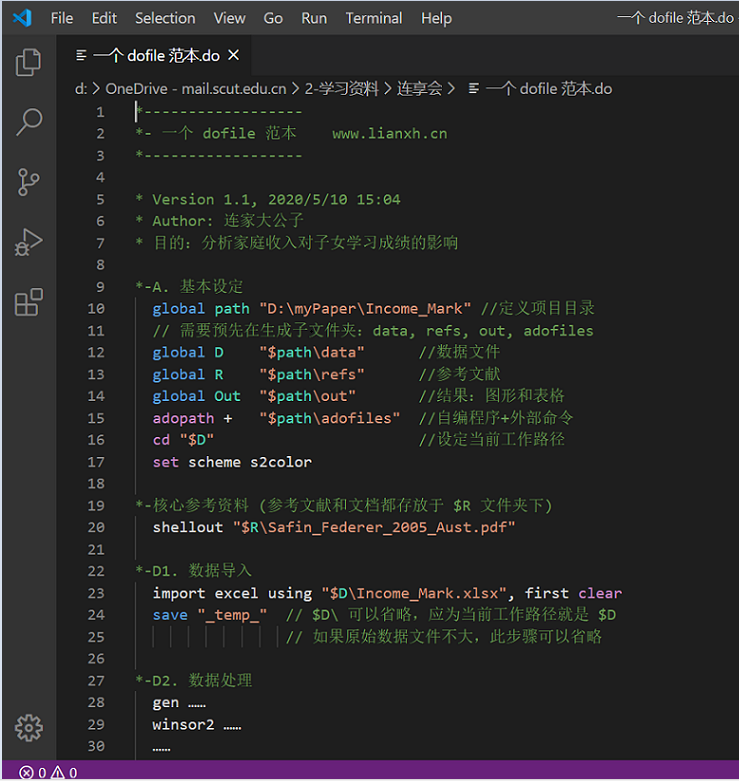
Task: Click the OneDrive - mail.scut.edu.cn breadcrumb
Action: tap(196, 89)
